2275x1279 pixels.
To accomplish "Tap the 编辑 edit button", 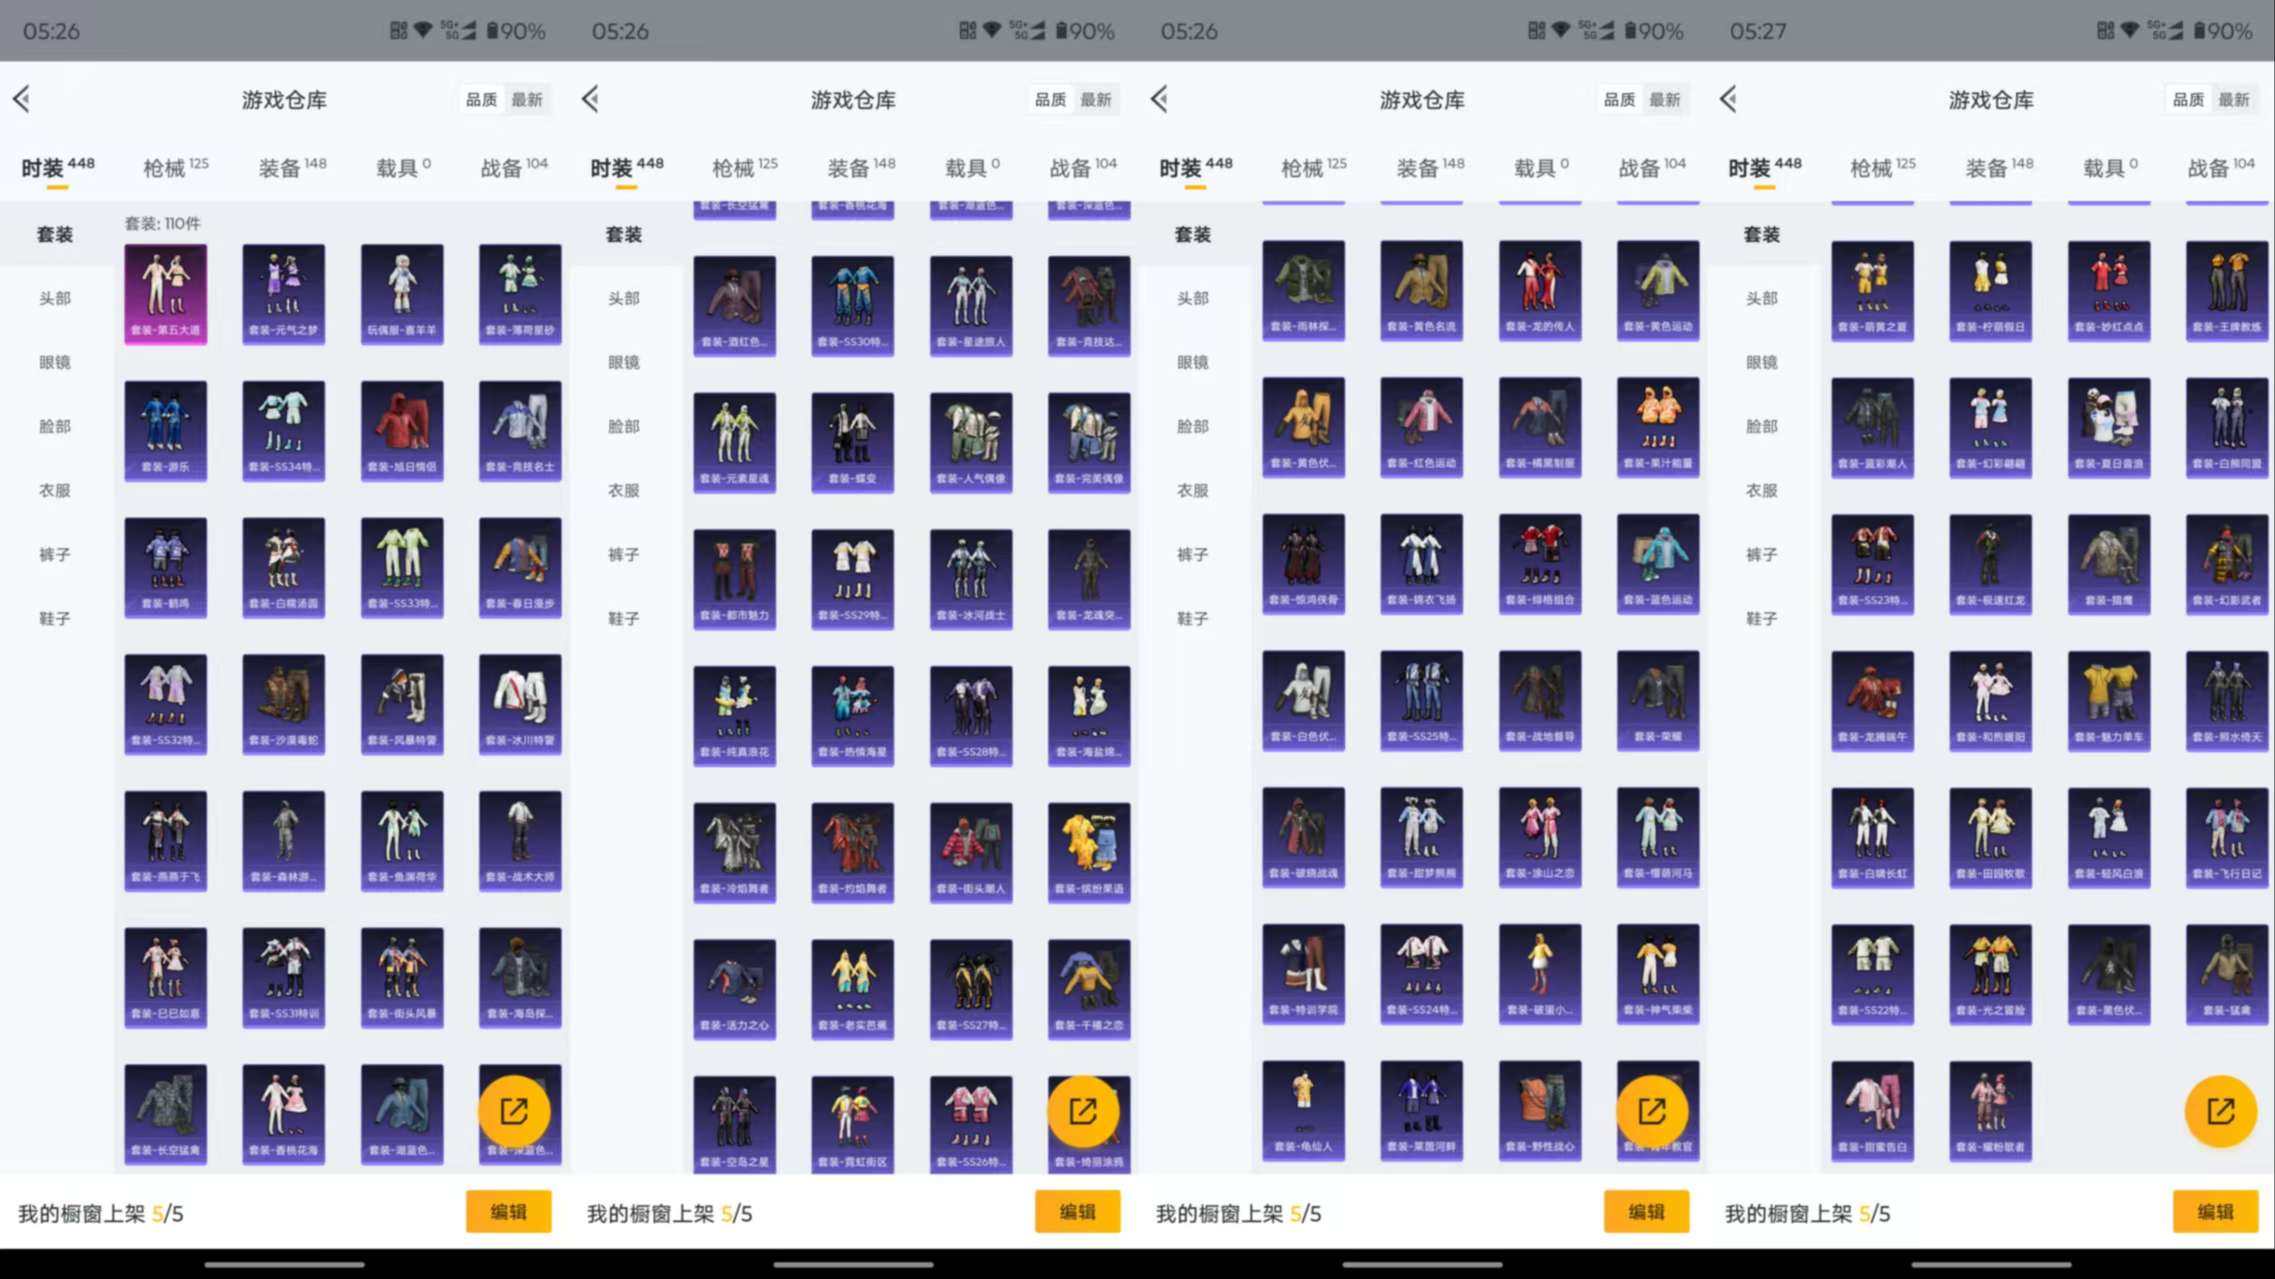I will tap(509, 1211).
